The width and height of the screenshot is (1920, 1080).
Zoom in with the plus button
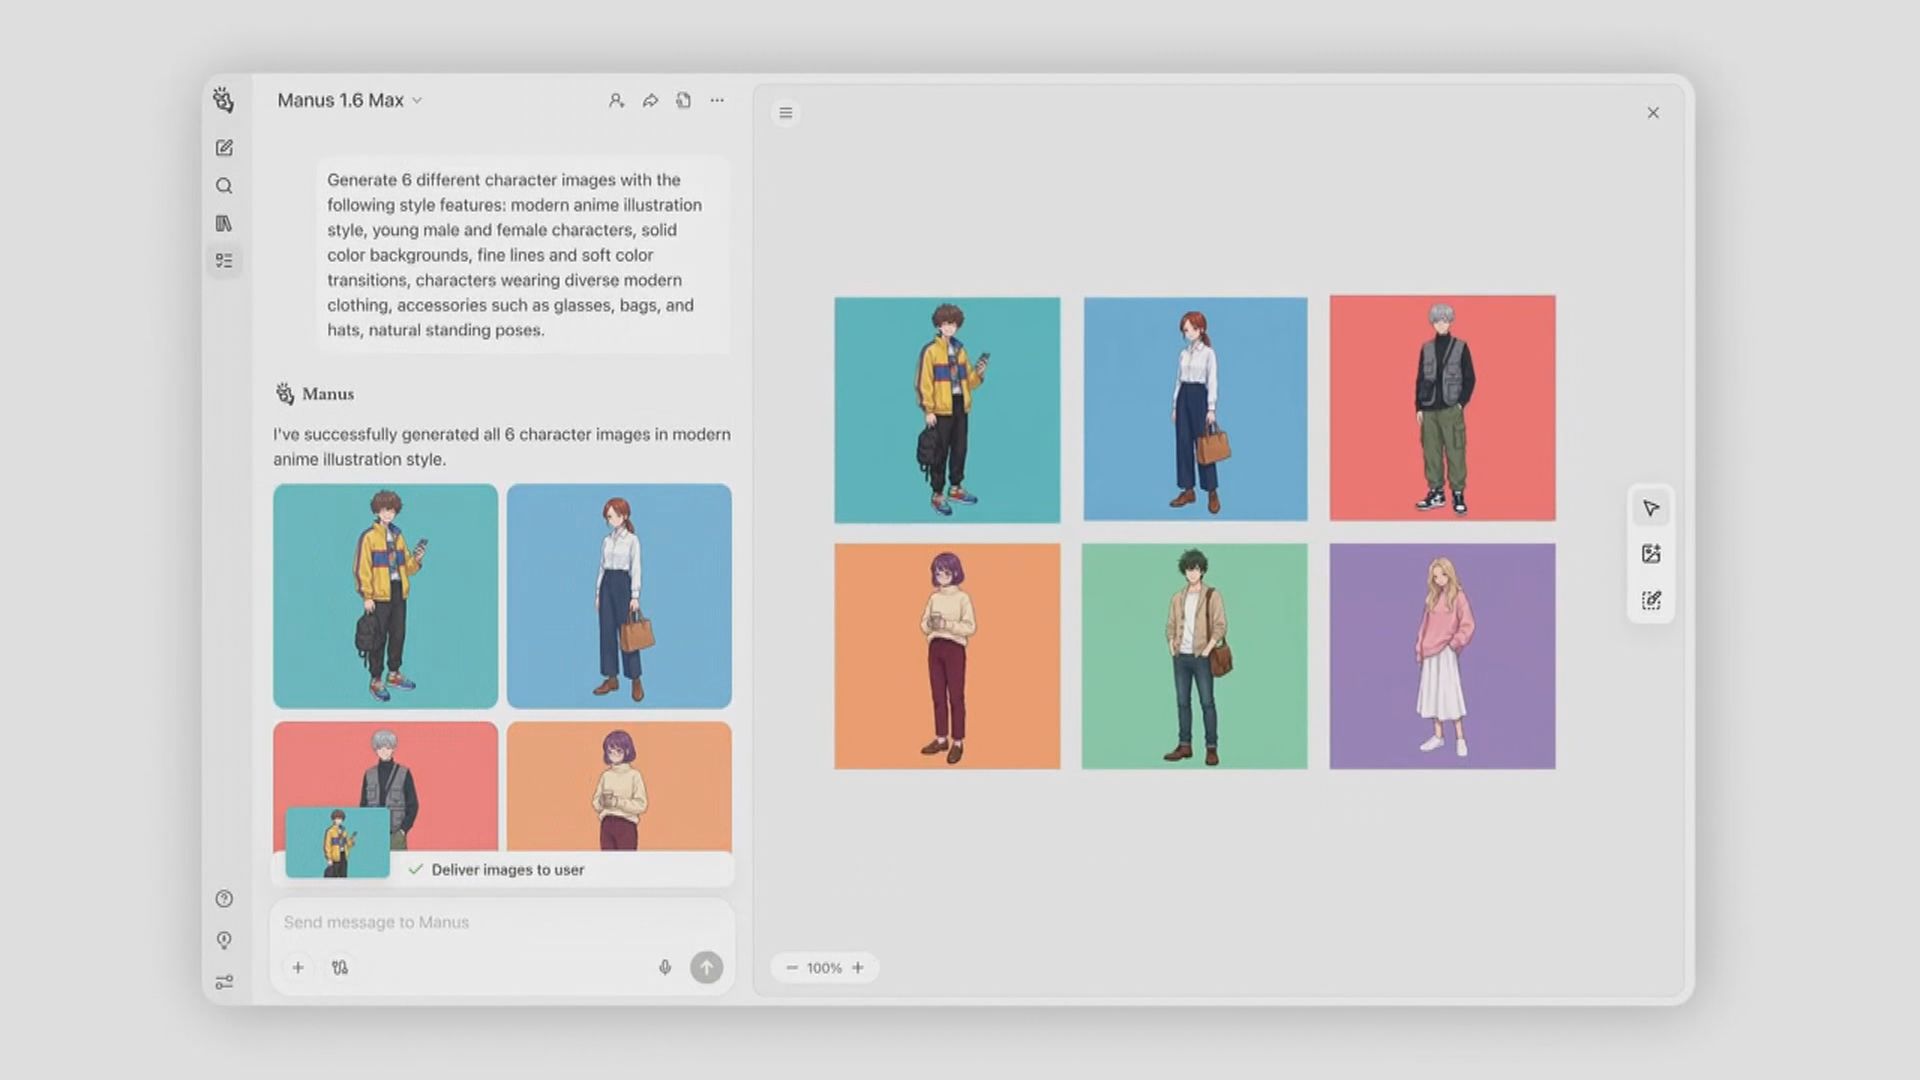click(858, 968)
